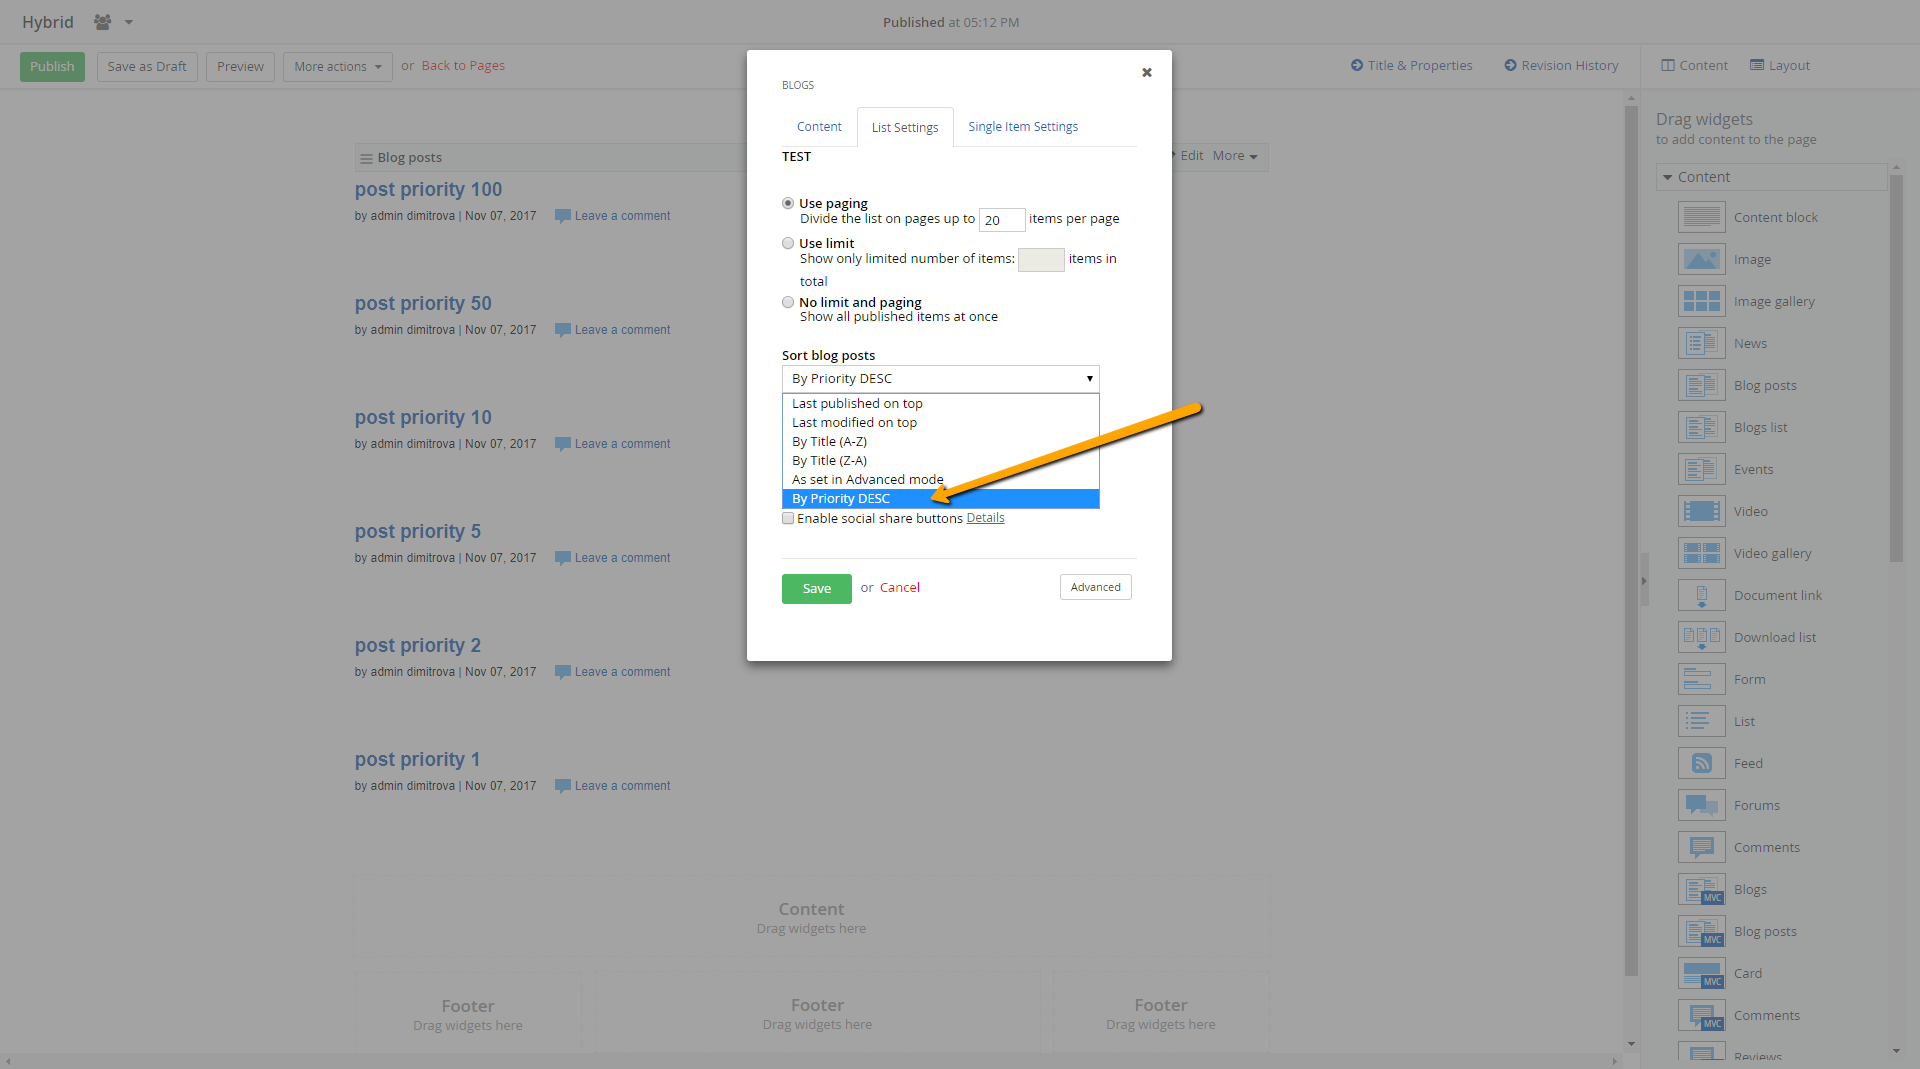
Task: Choose the Form widget icon
Action: click(1701, 679)
